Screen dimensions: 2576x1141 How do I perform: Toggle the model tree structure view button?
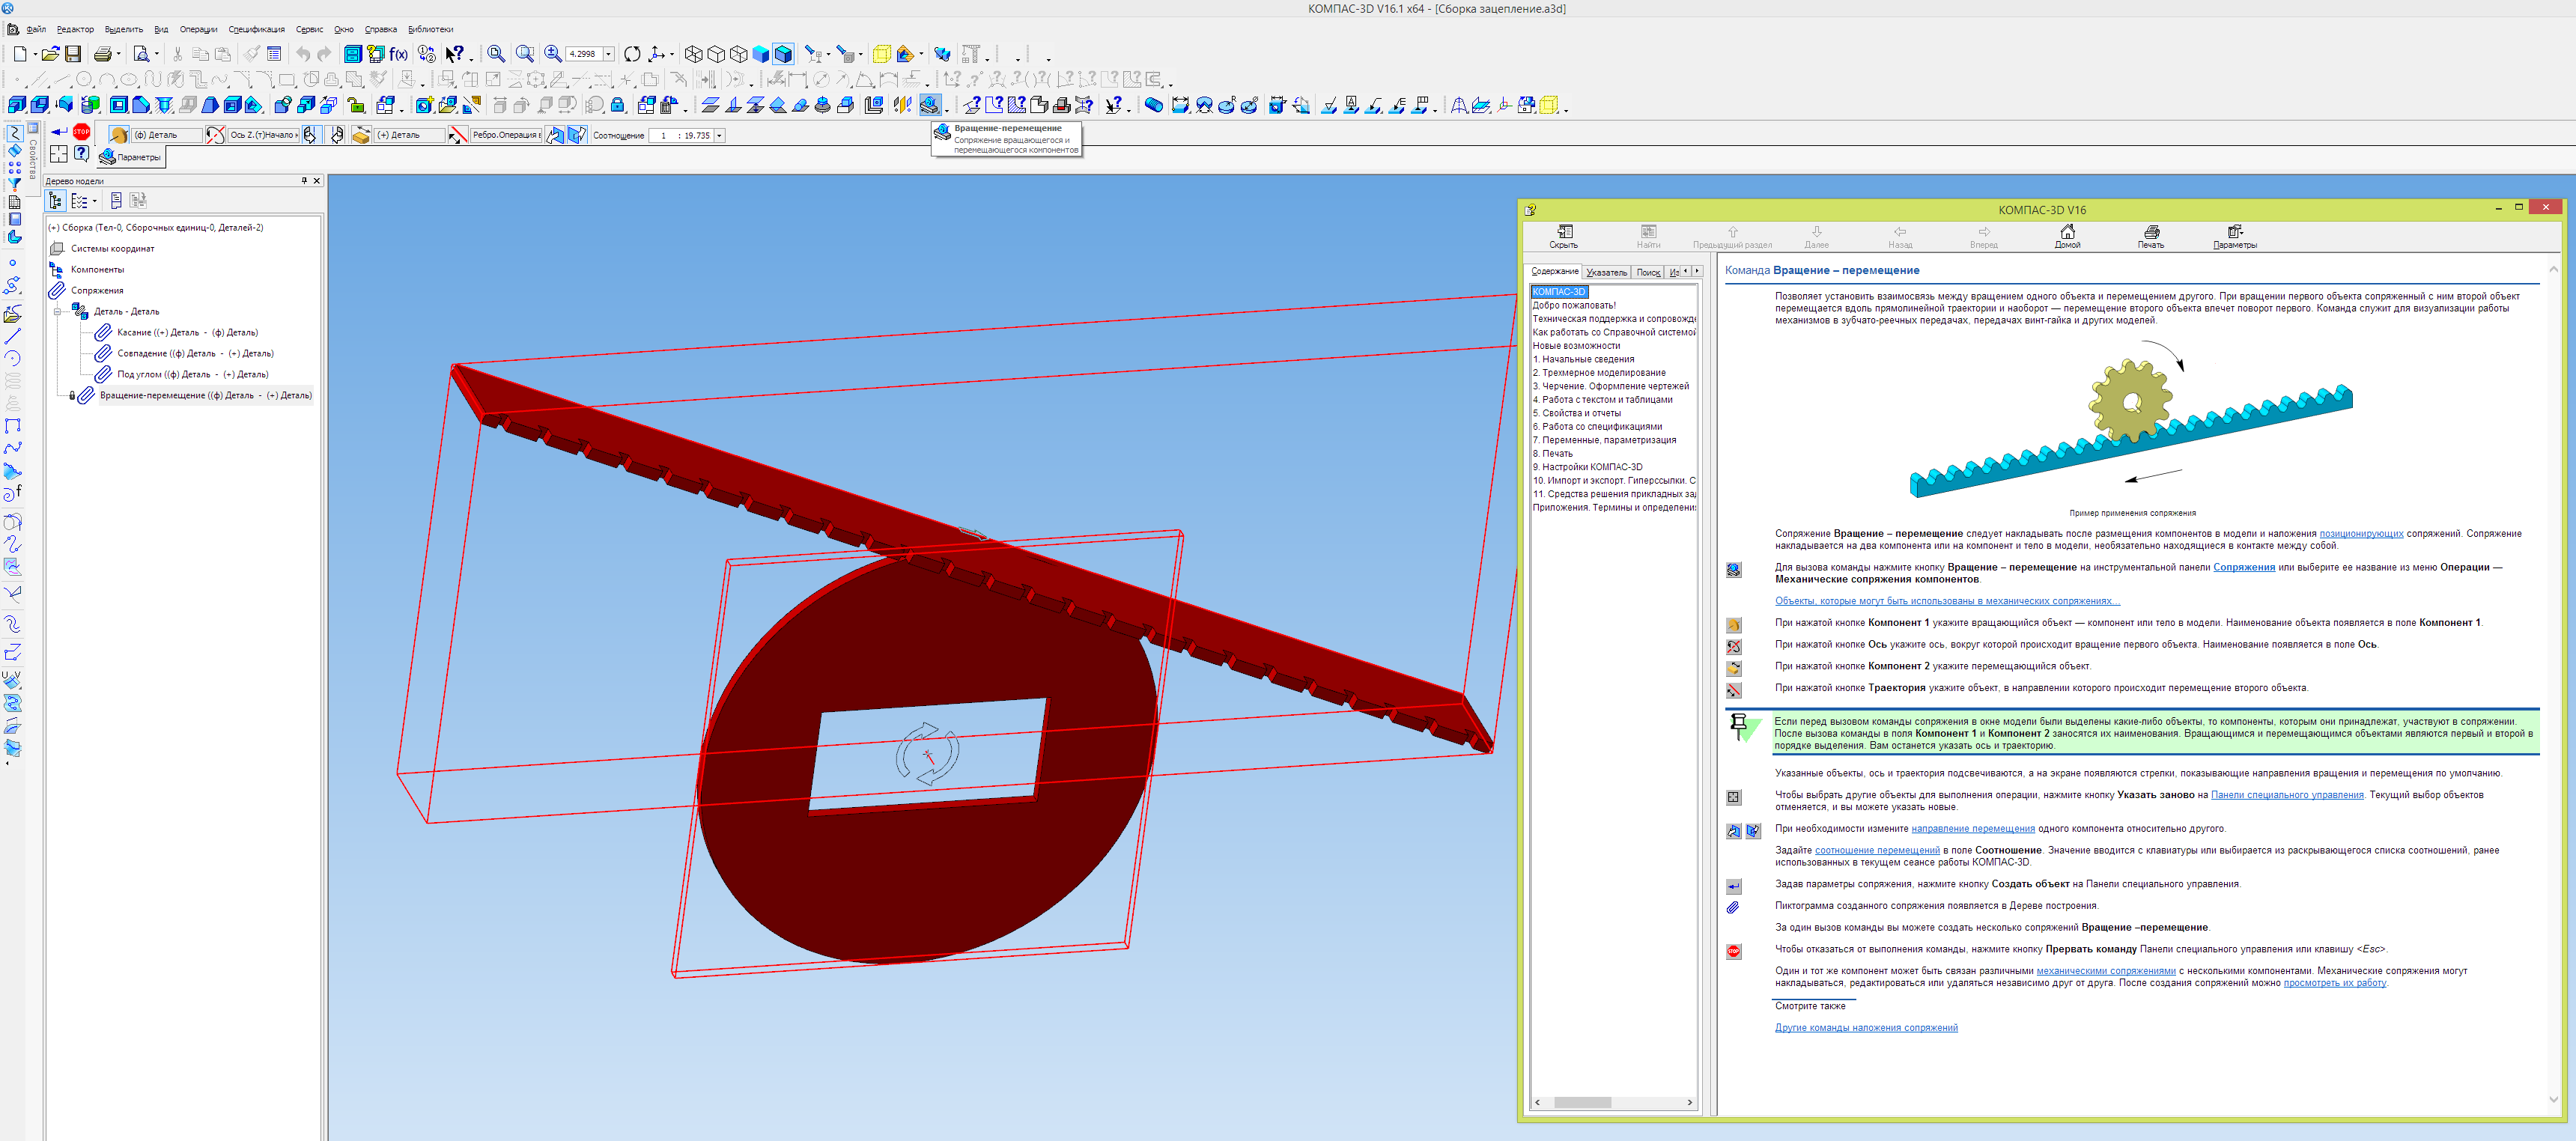point(57,201)
